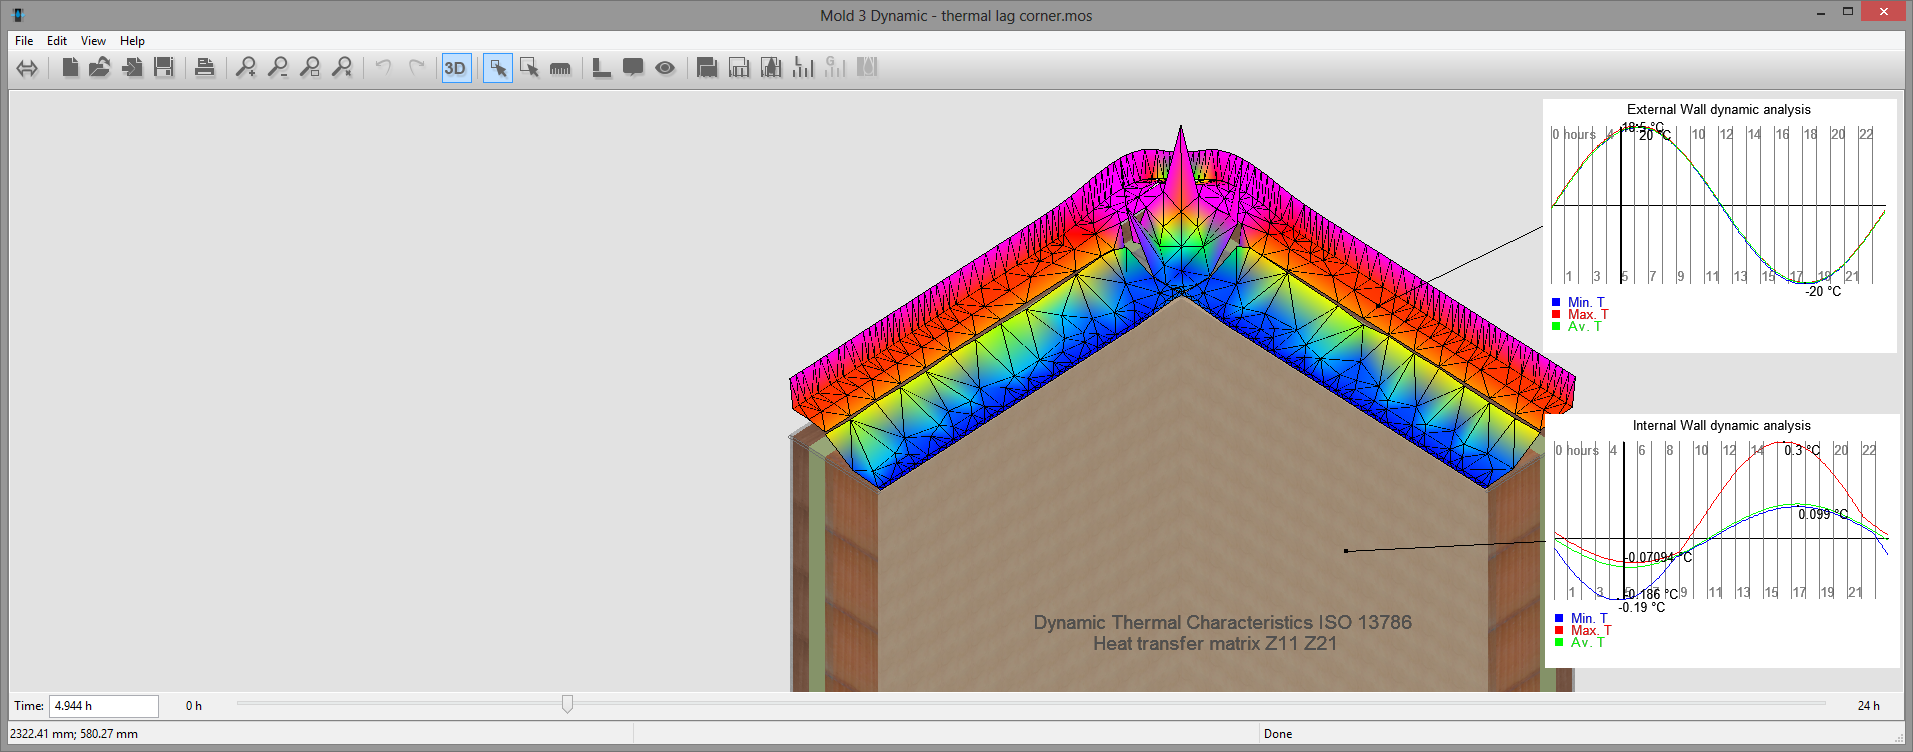Click the blue Min. T legend swatch in External Wall
The width and height of the screenshot is (1913, 752).
1556,302
